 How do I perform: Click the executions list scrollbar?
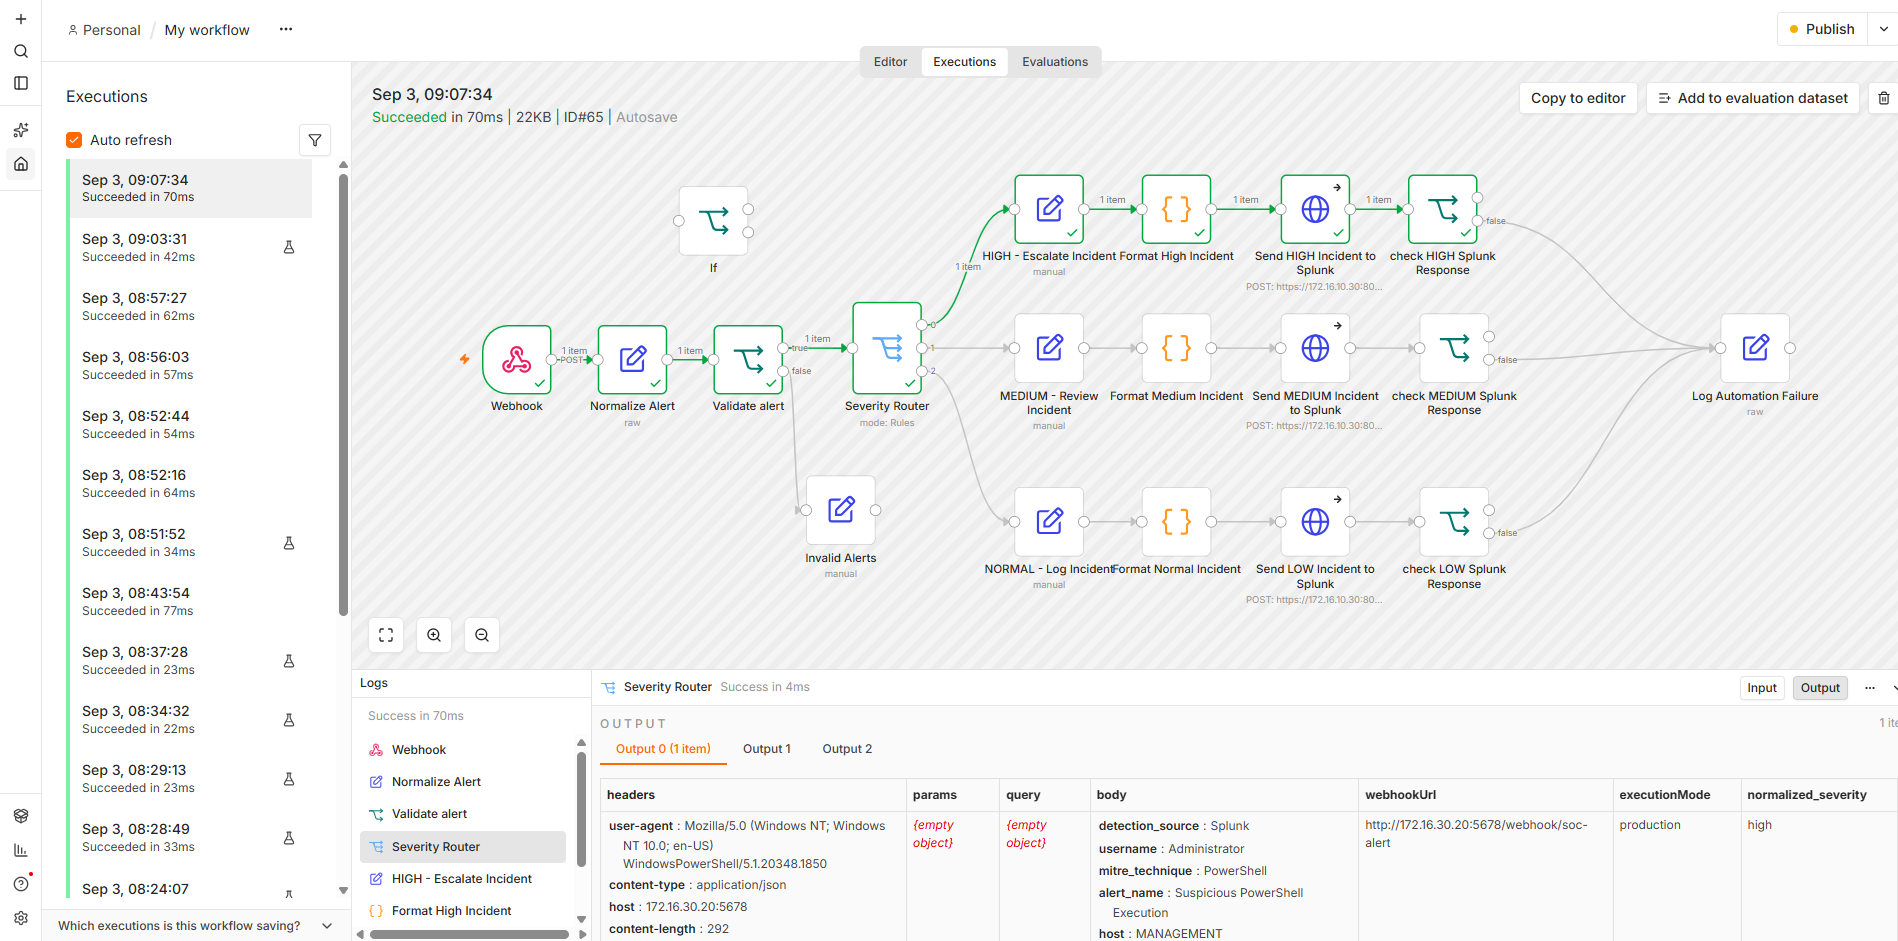pyautogui.click(x=343, y=395)
